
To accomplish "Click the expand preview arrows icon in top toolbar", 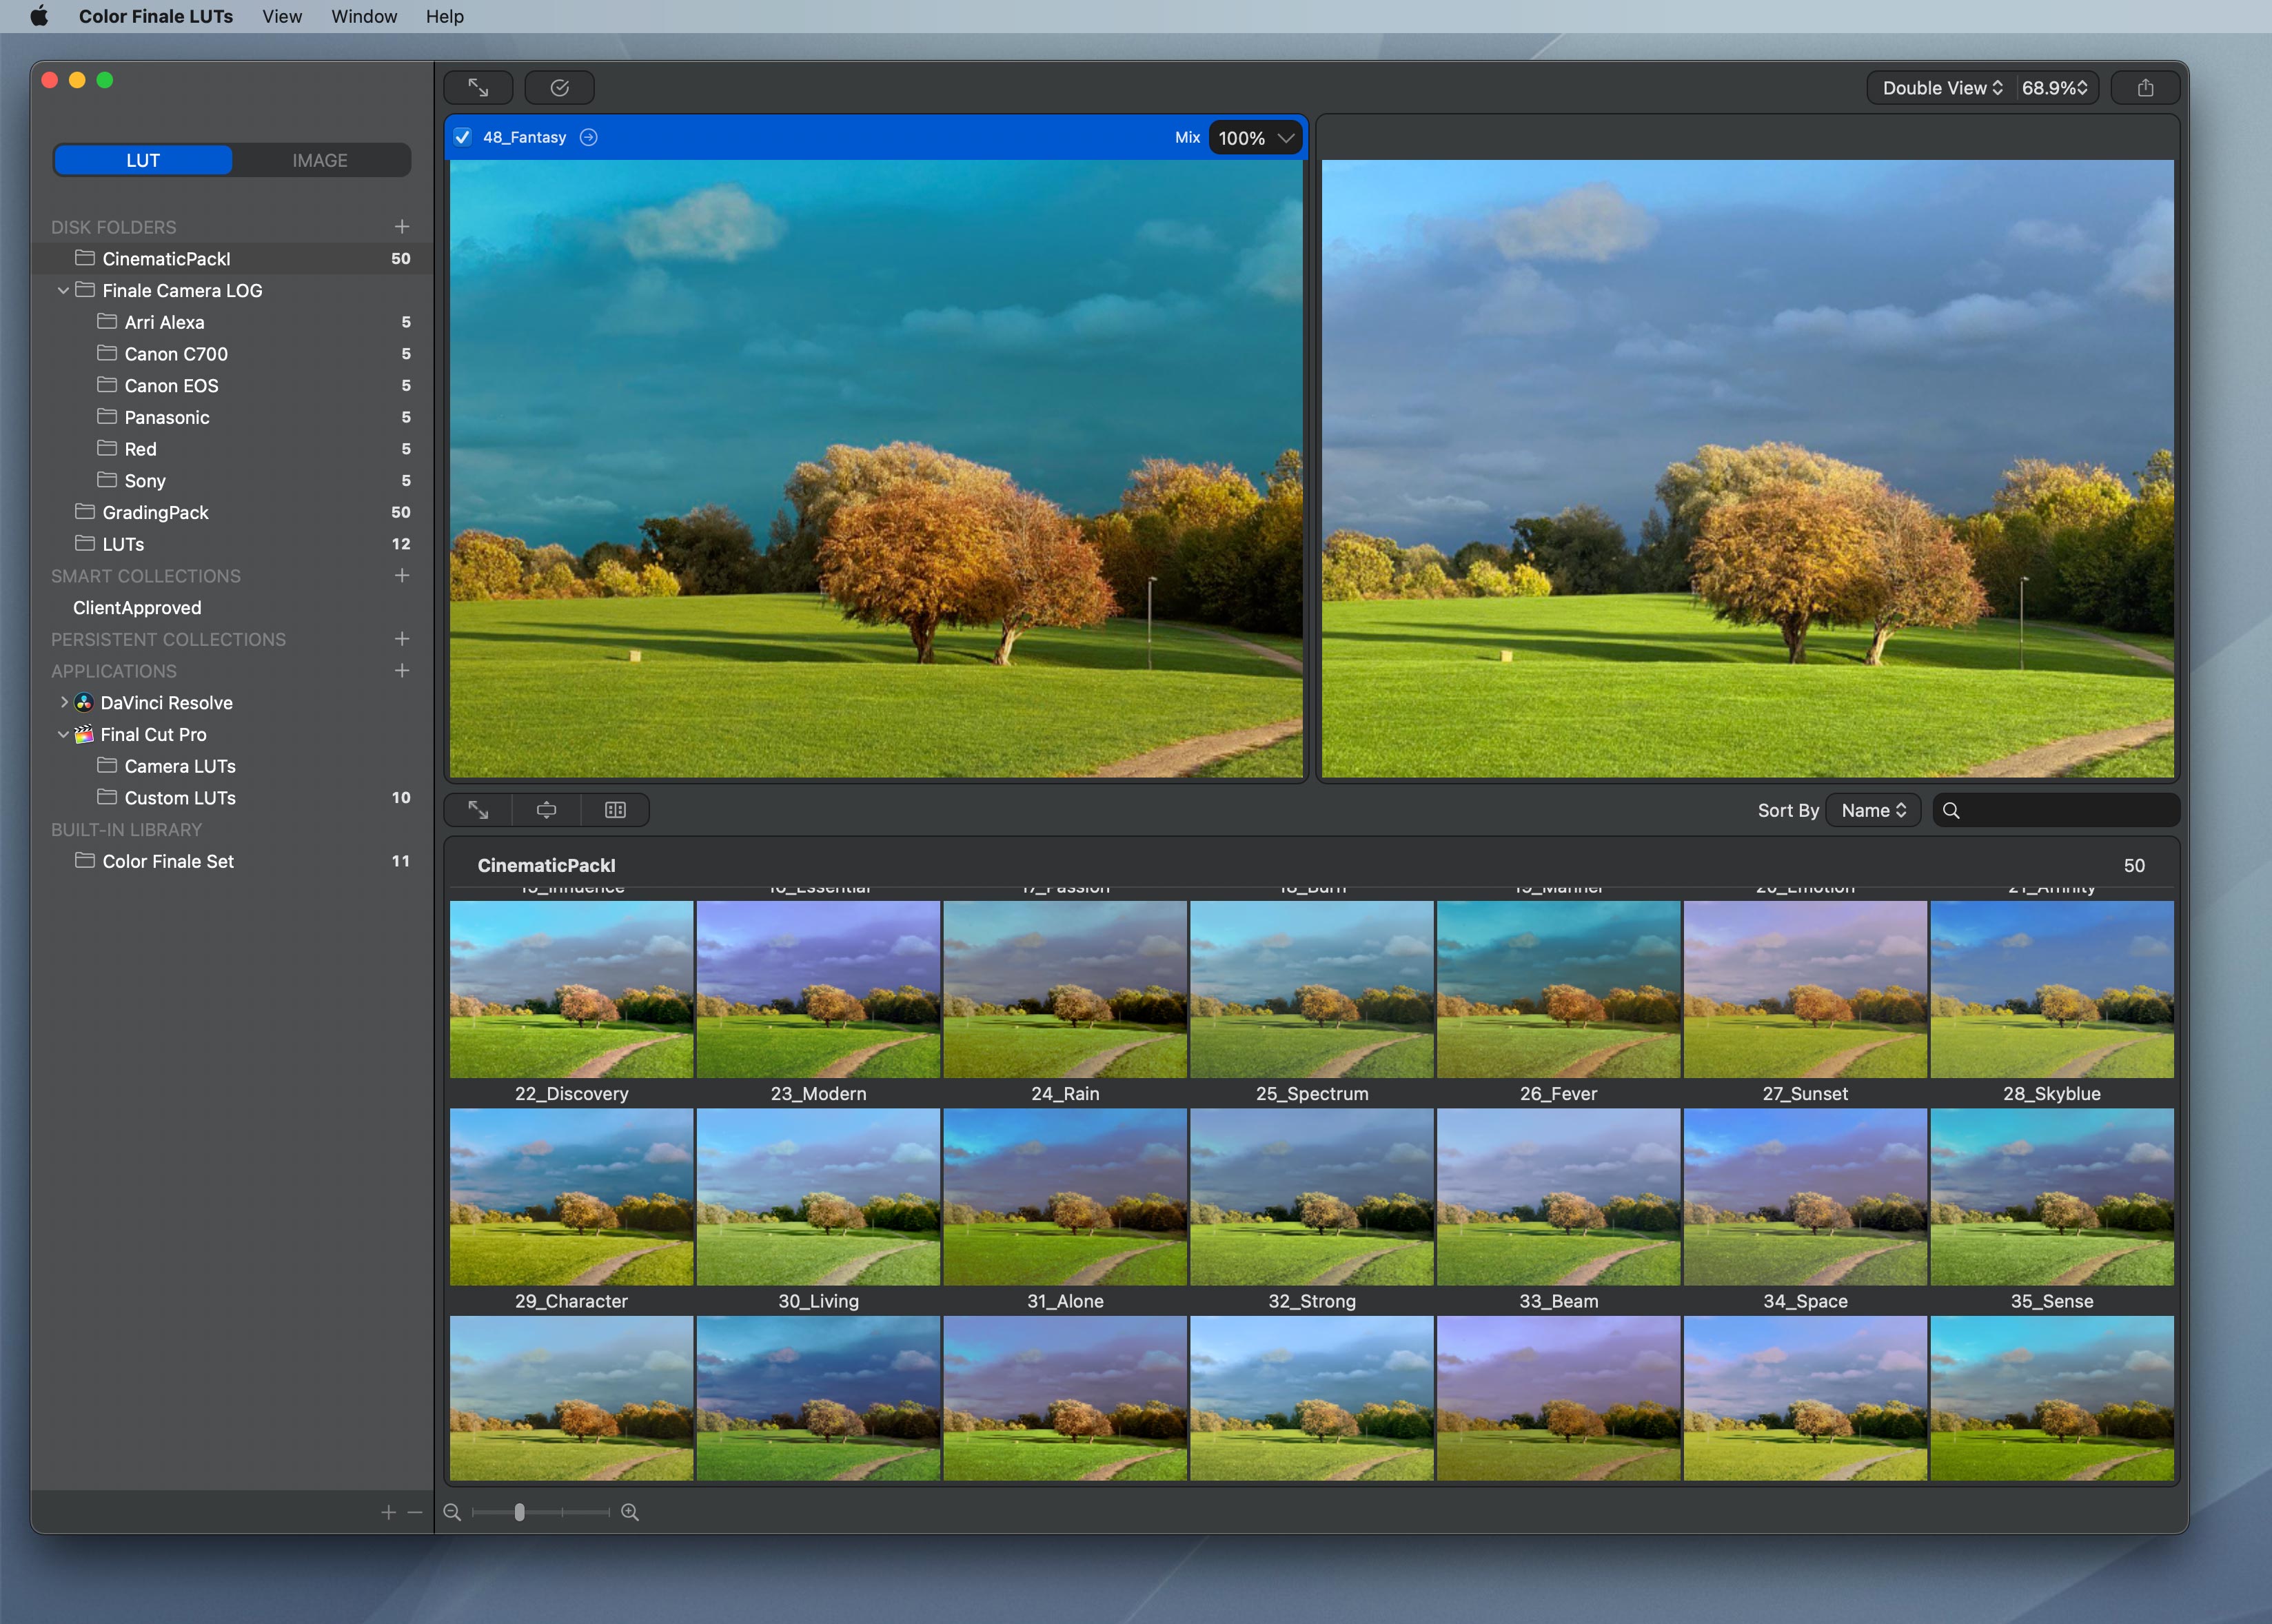I will (478, 88).
